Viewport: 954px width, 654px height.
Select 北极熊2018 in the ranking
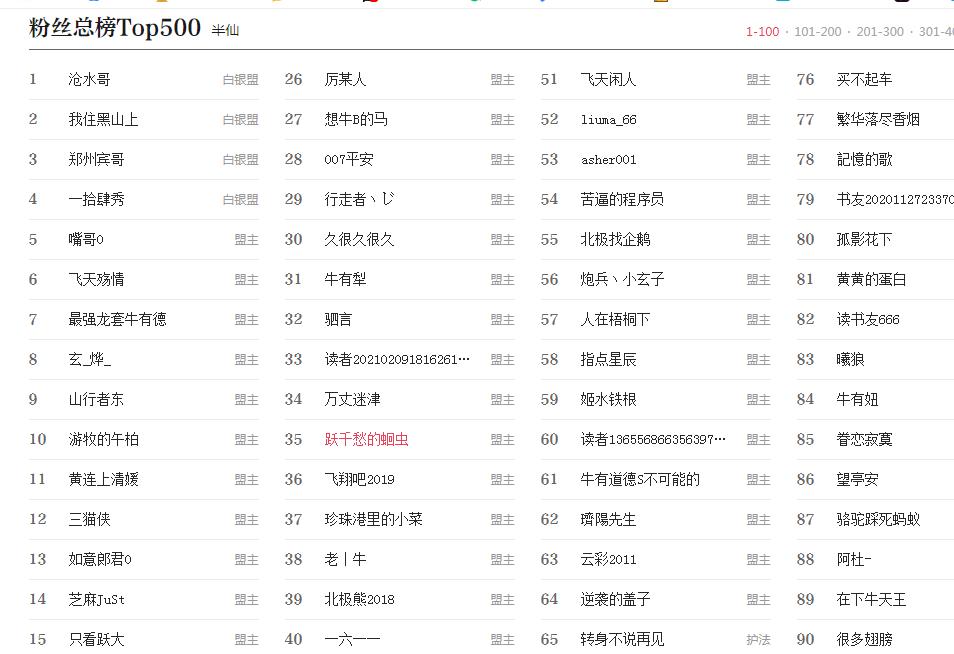pos(359,600)
